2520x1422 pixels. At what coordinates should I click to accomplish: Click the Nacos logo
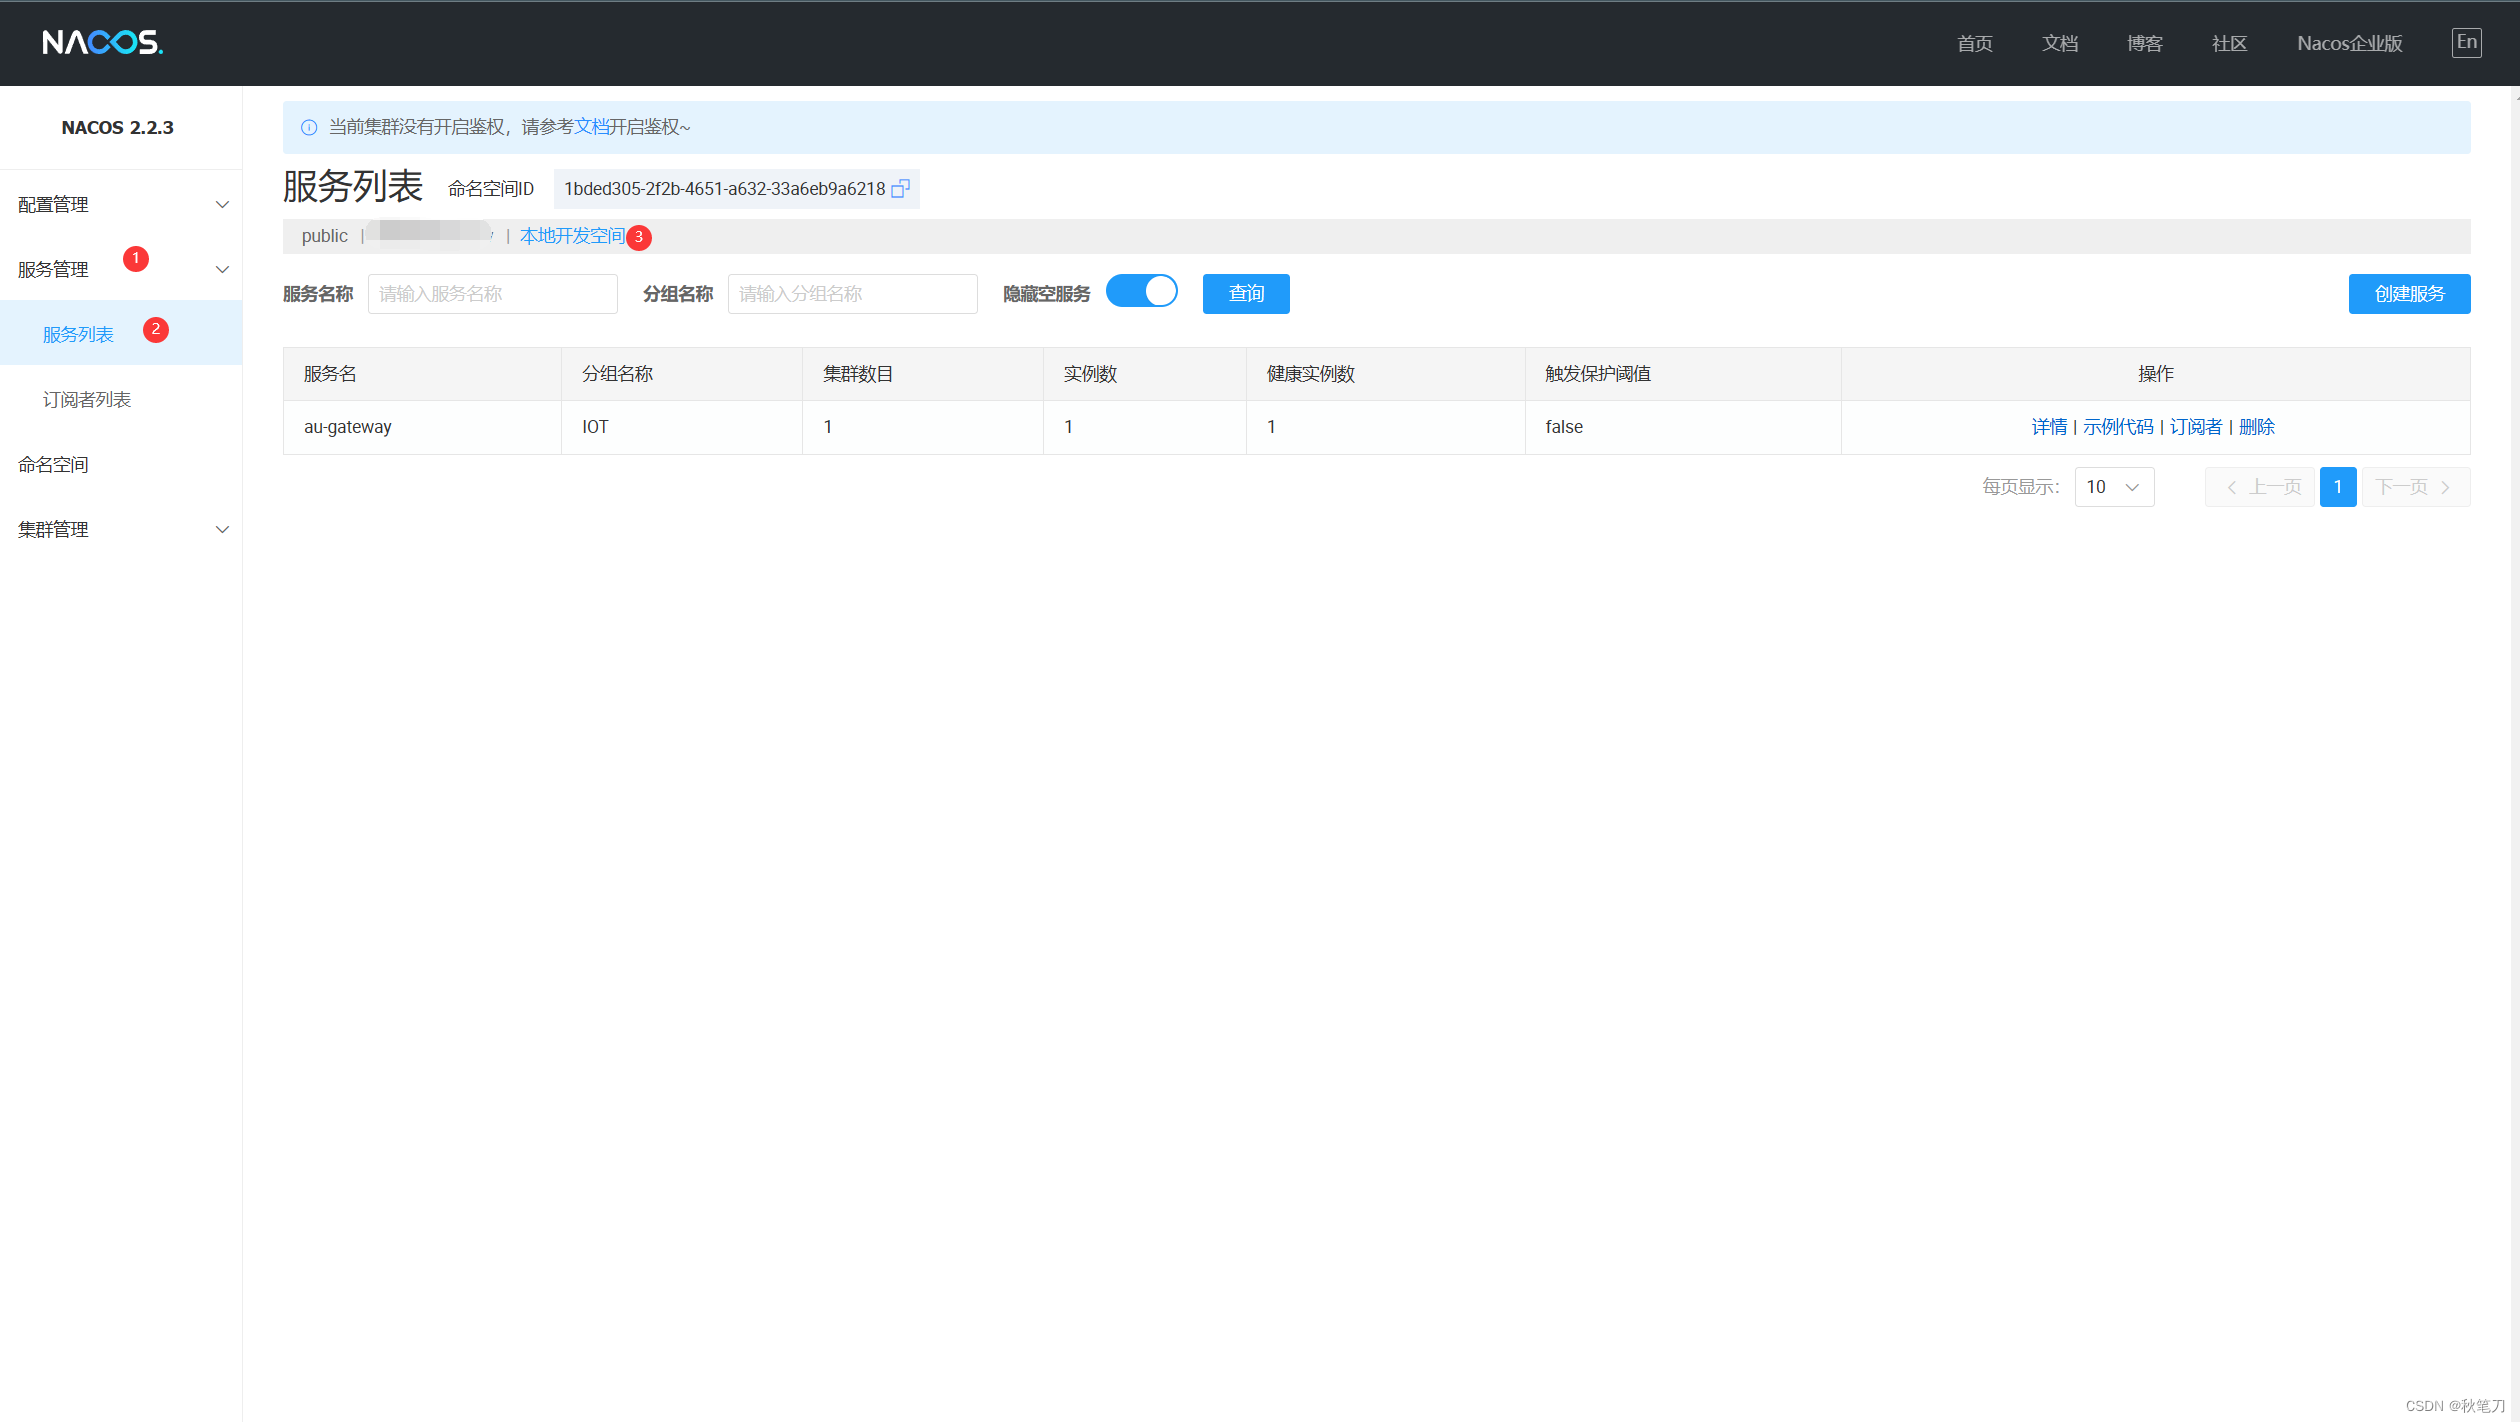(102, 42)
